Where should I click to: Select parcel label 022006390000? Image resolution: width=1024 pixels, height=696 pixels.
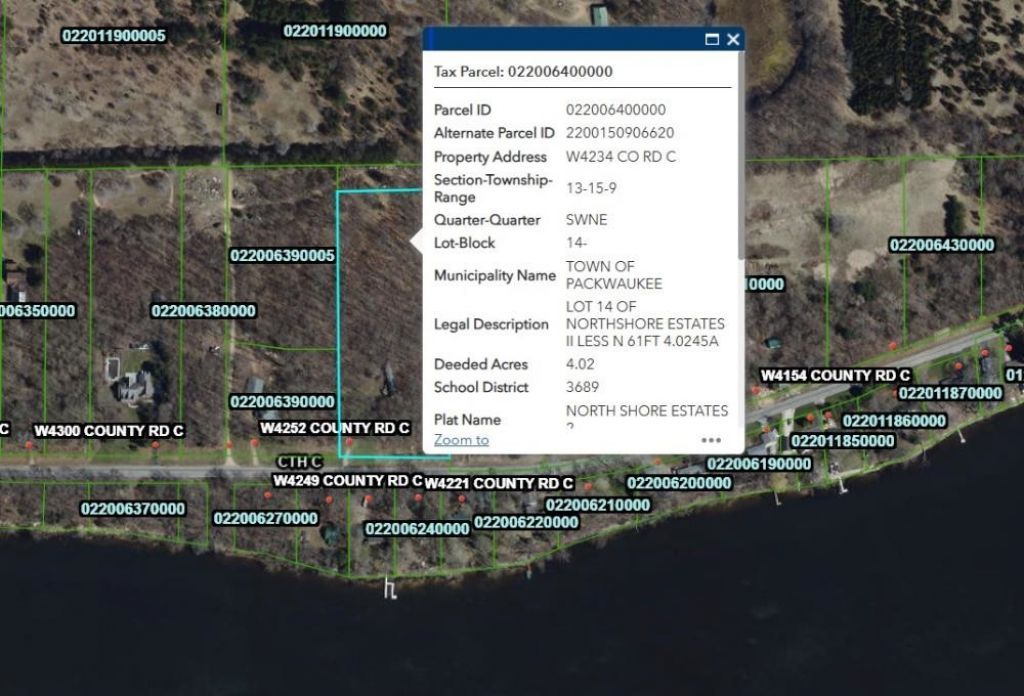[x=282, y=402]
